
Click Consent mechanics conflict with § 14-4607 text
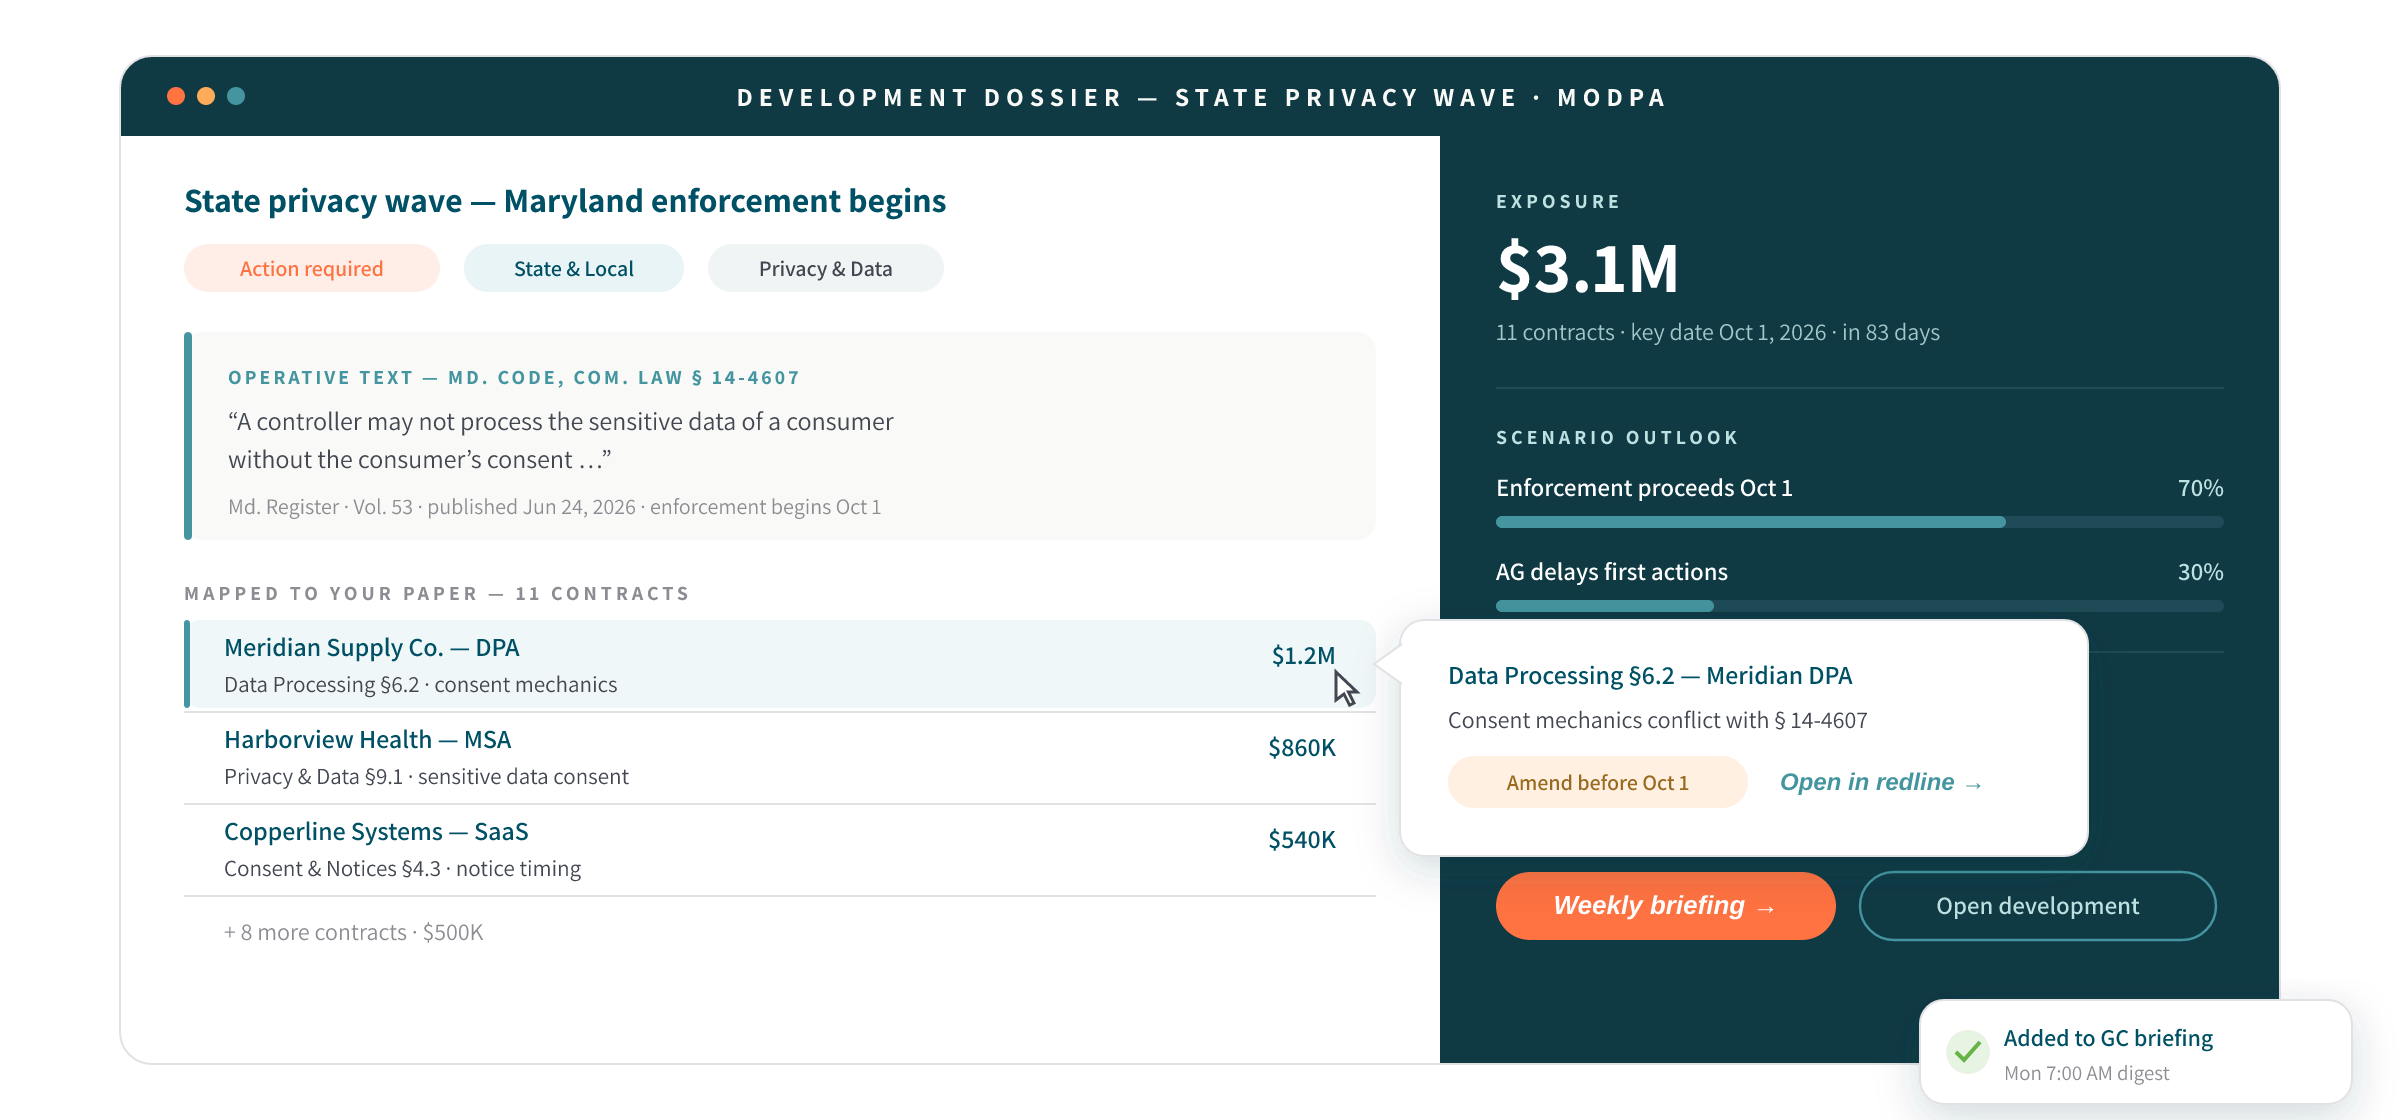tap(1658, 720)
